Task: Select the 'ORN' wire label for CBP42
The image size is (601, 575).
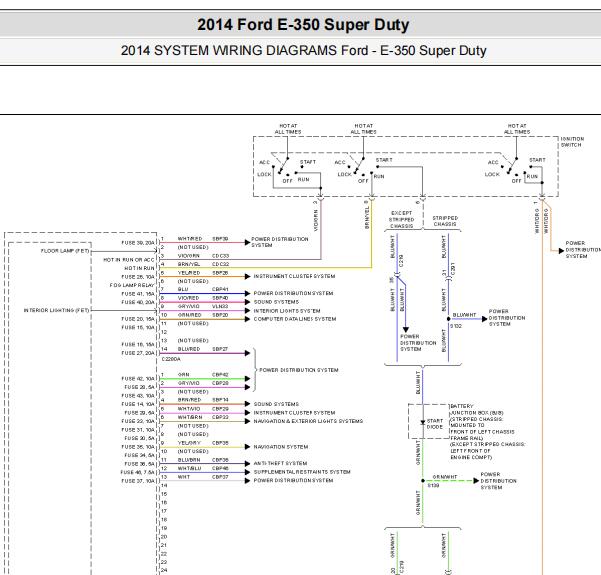Action: tap(184, 375)
